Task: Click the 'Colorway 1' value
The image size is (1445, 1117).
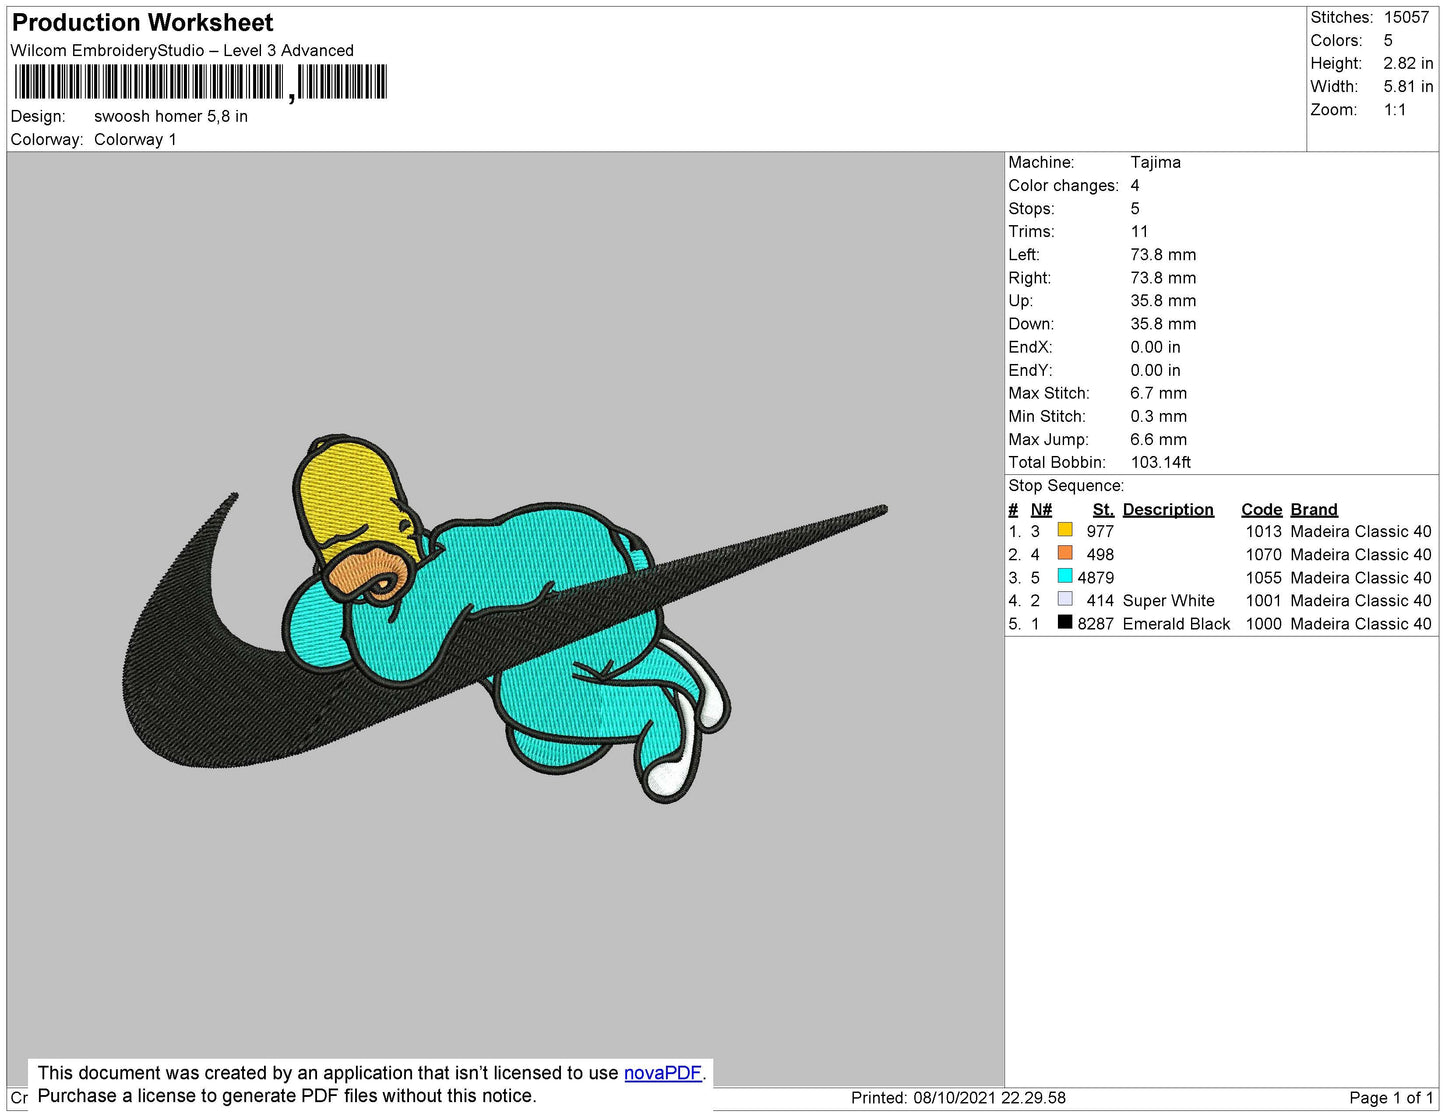Action: click(x=135, y=140)
